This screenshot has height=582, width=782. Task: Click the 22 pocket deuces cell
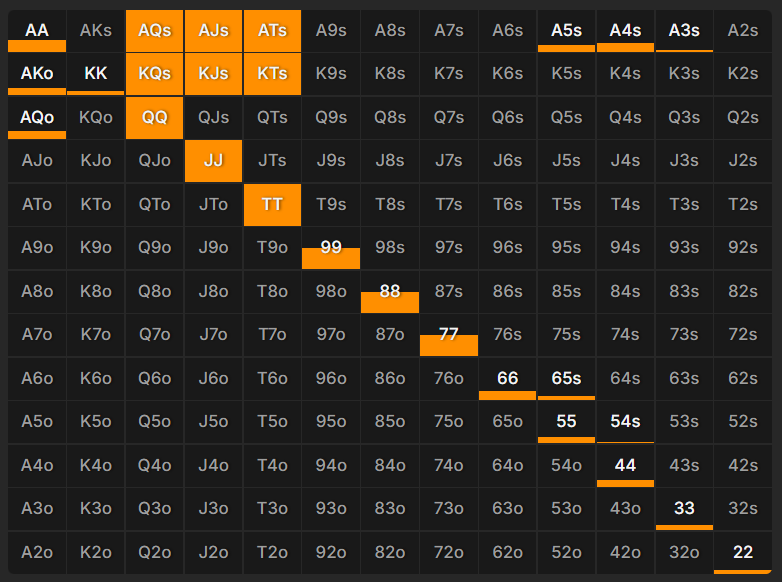[743, 552]
